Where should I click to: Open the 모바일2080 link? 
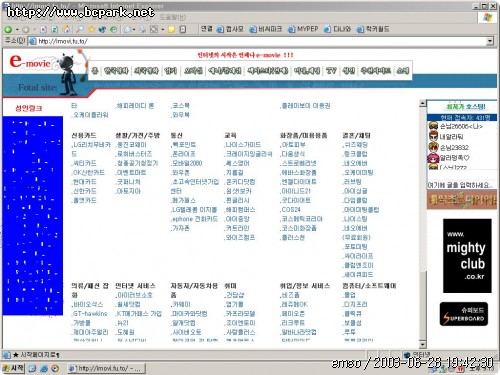click(x=186, y=163)
